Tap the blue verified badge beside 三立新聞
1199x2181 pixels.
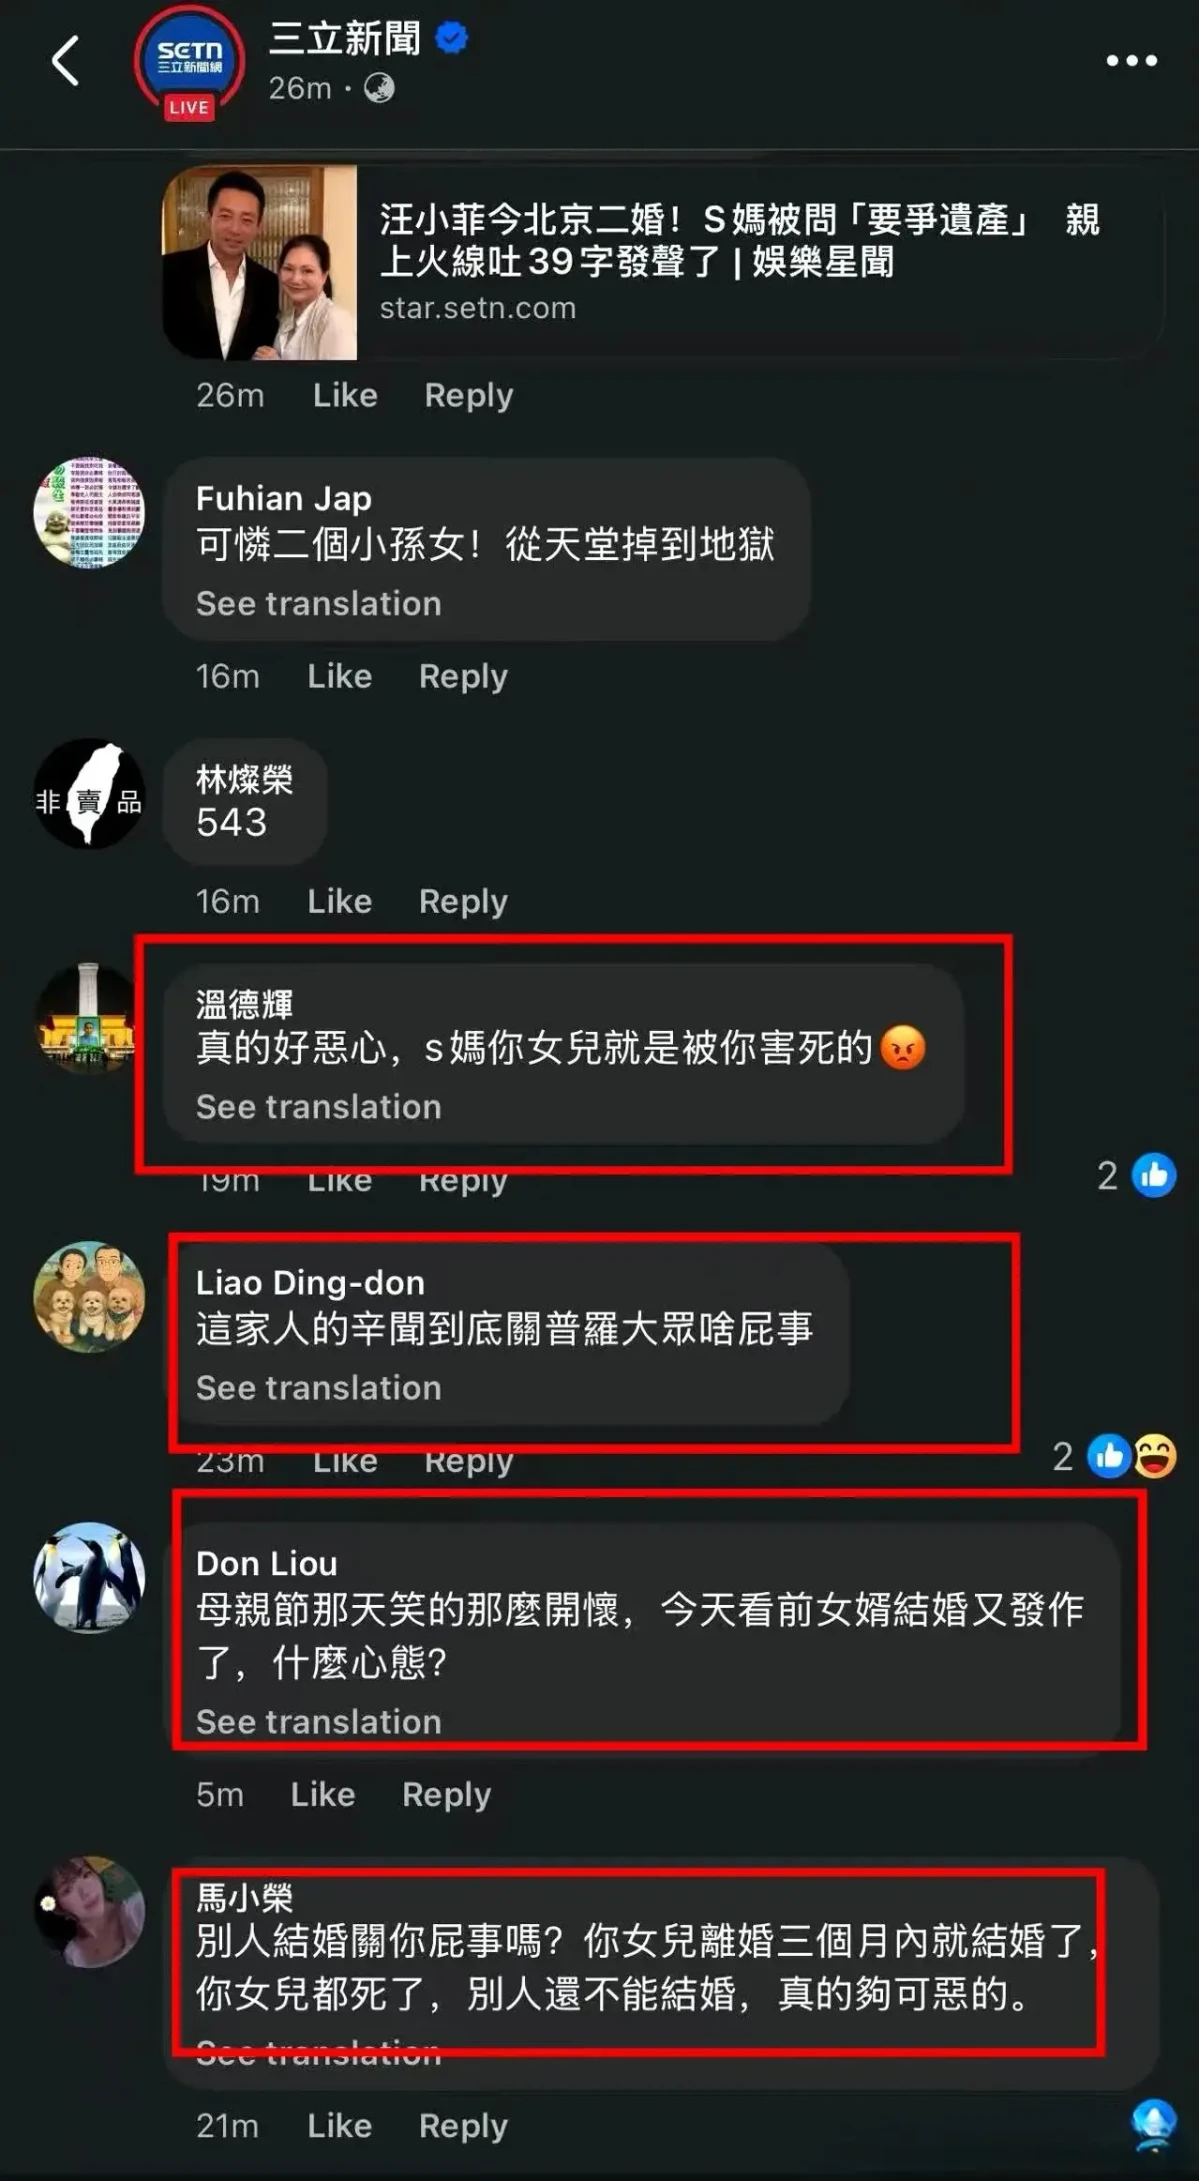pos(452,39)
